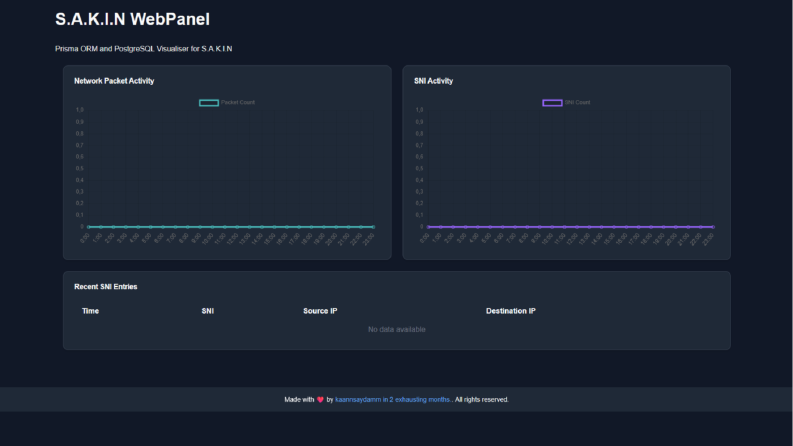The height and width of the screenshot is (446, 793).
Task: Select the 0:00 data point on SNI chart
Action: (428, 227)
